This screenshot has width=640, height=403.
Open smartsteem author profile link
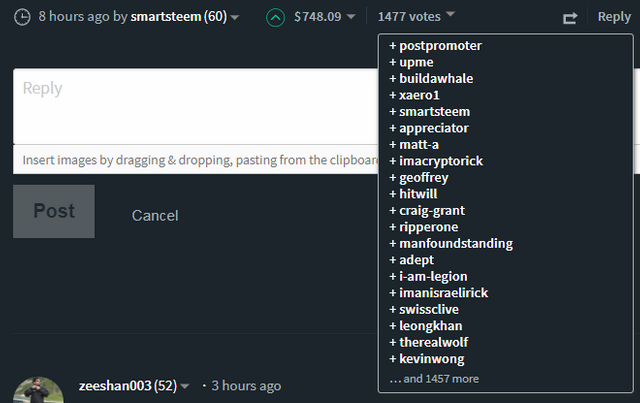pos(166,17)
